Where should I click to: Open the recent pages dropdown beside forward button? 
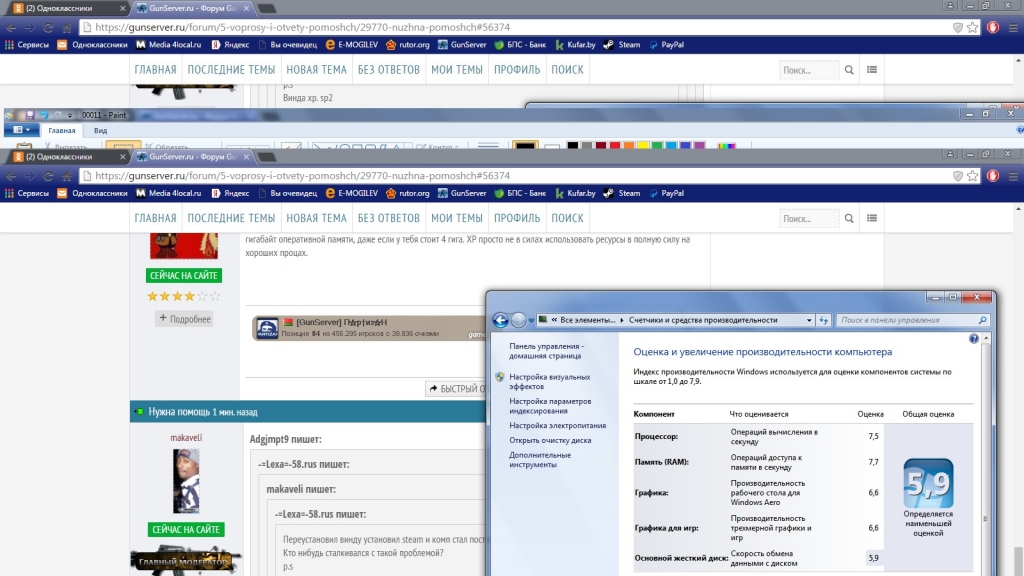[x=532, y=320]
